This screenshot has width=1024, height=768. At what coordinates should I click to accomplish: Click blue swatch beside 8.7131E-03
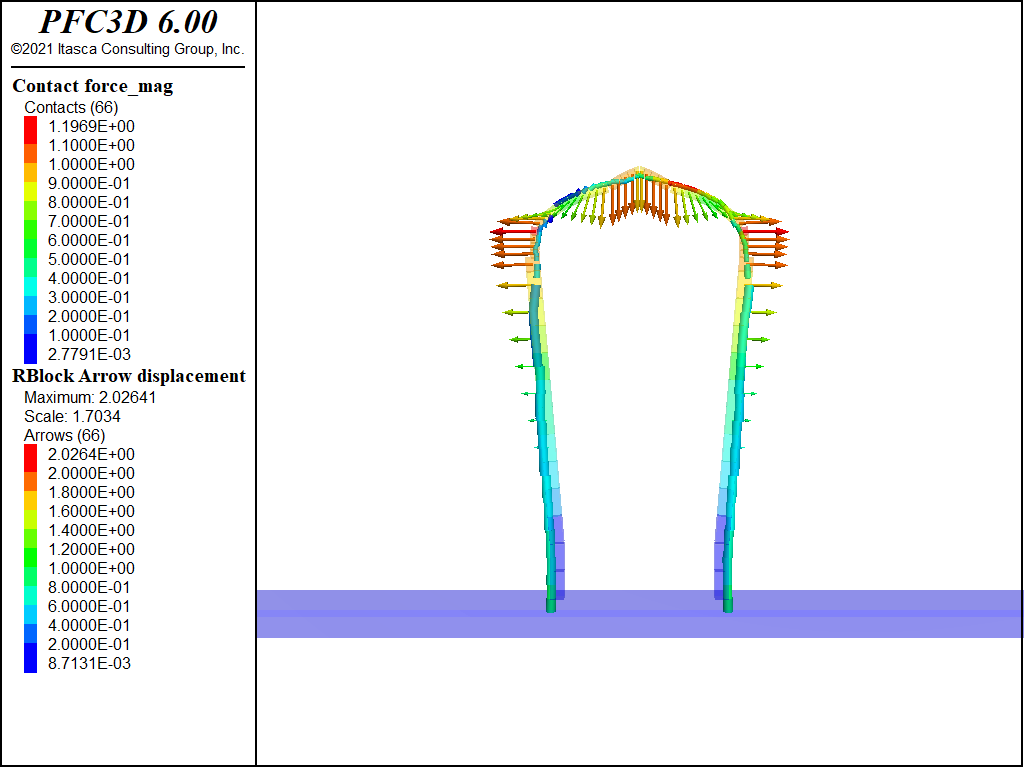click(31, 663)
